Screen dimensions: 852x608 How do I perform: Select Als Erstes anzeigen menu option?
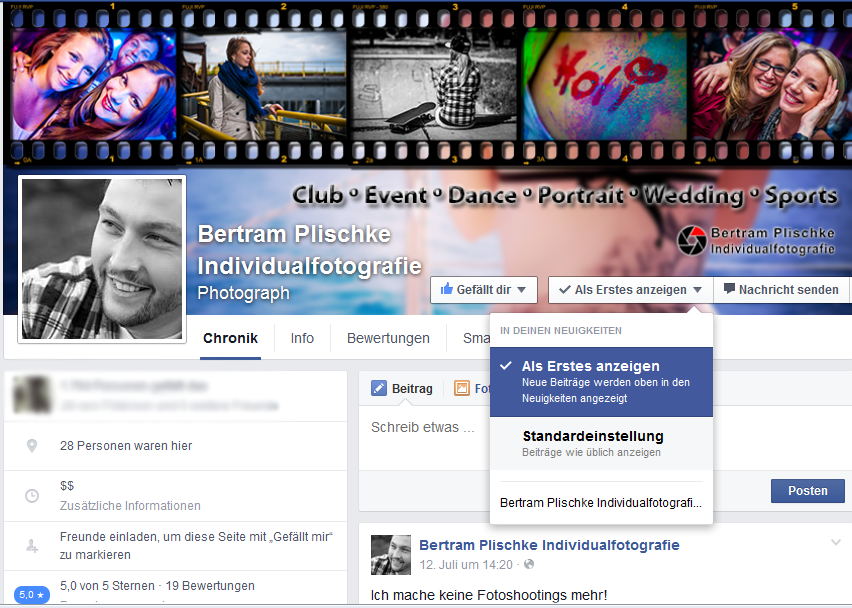601,382
